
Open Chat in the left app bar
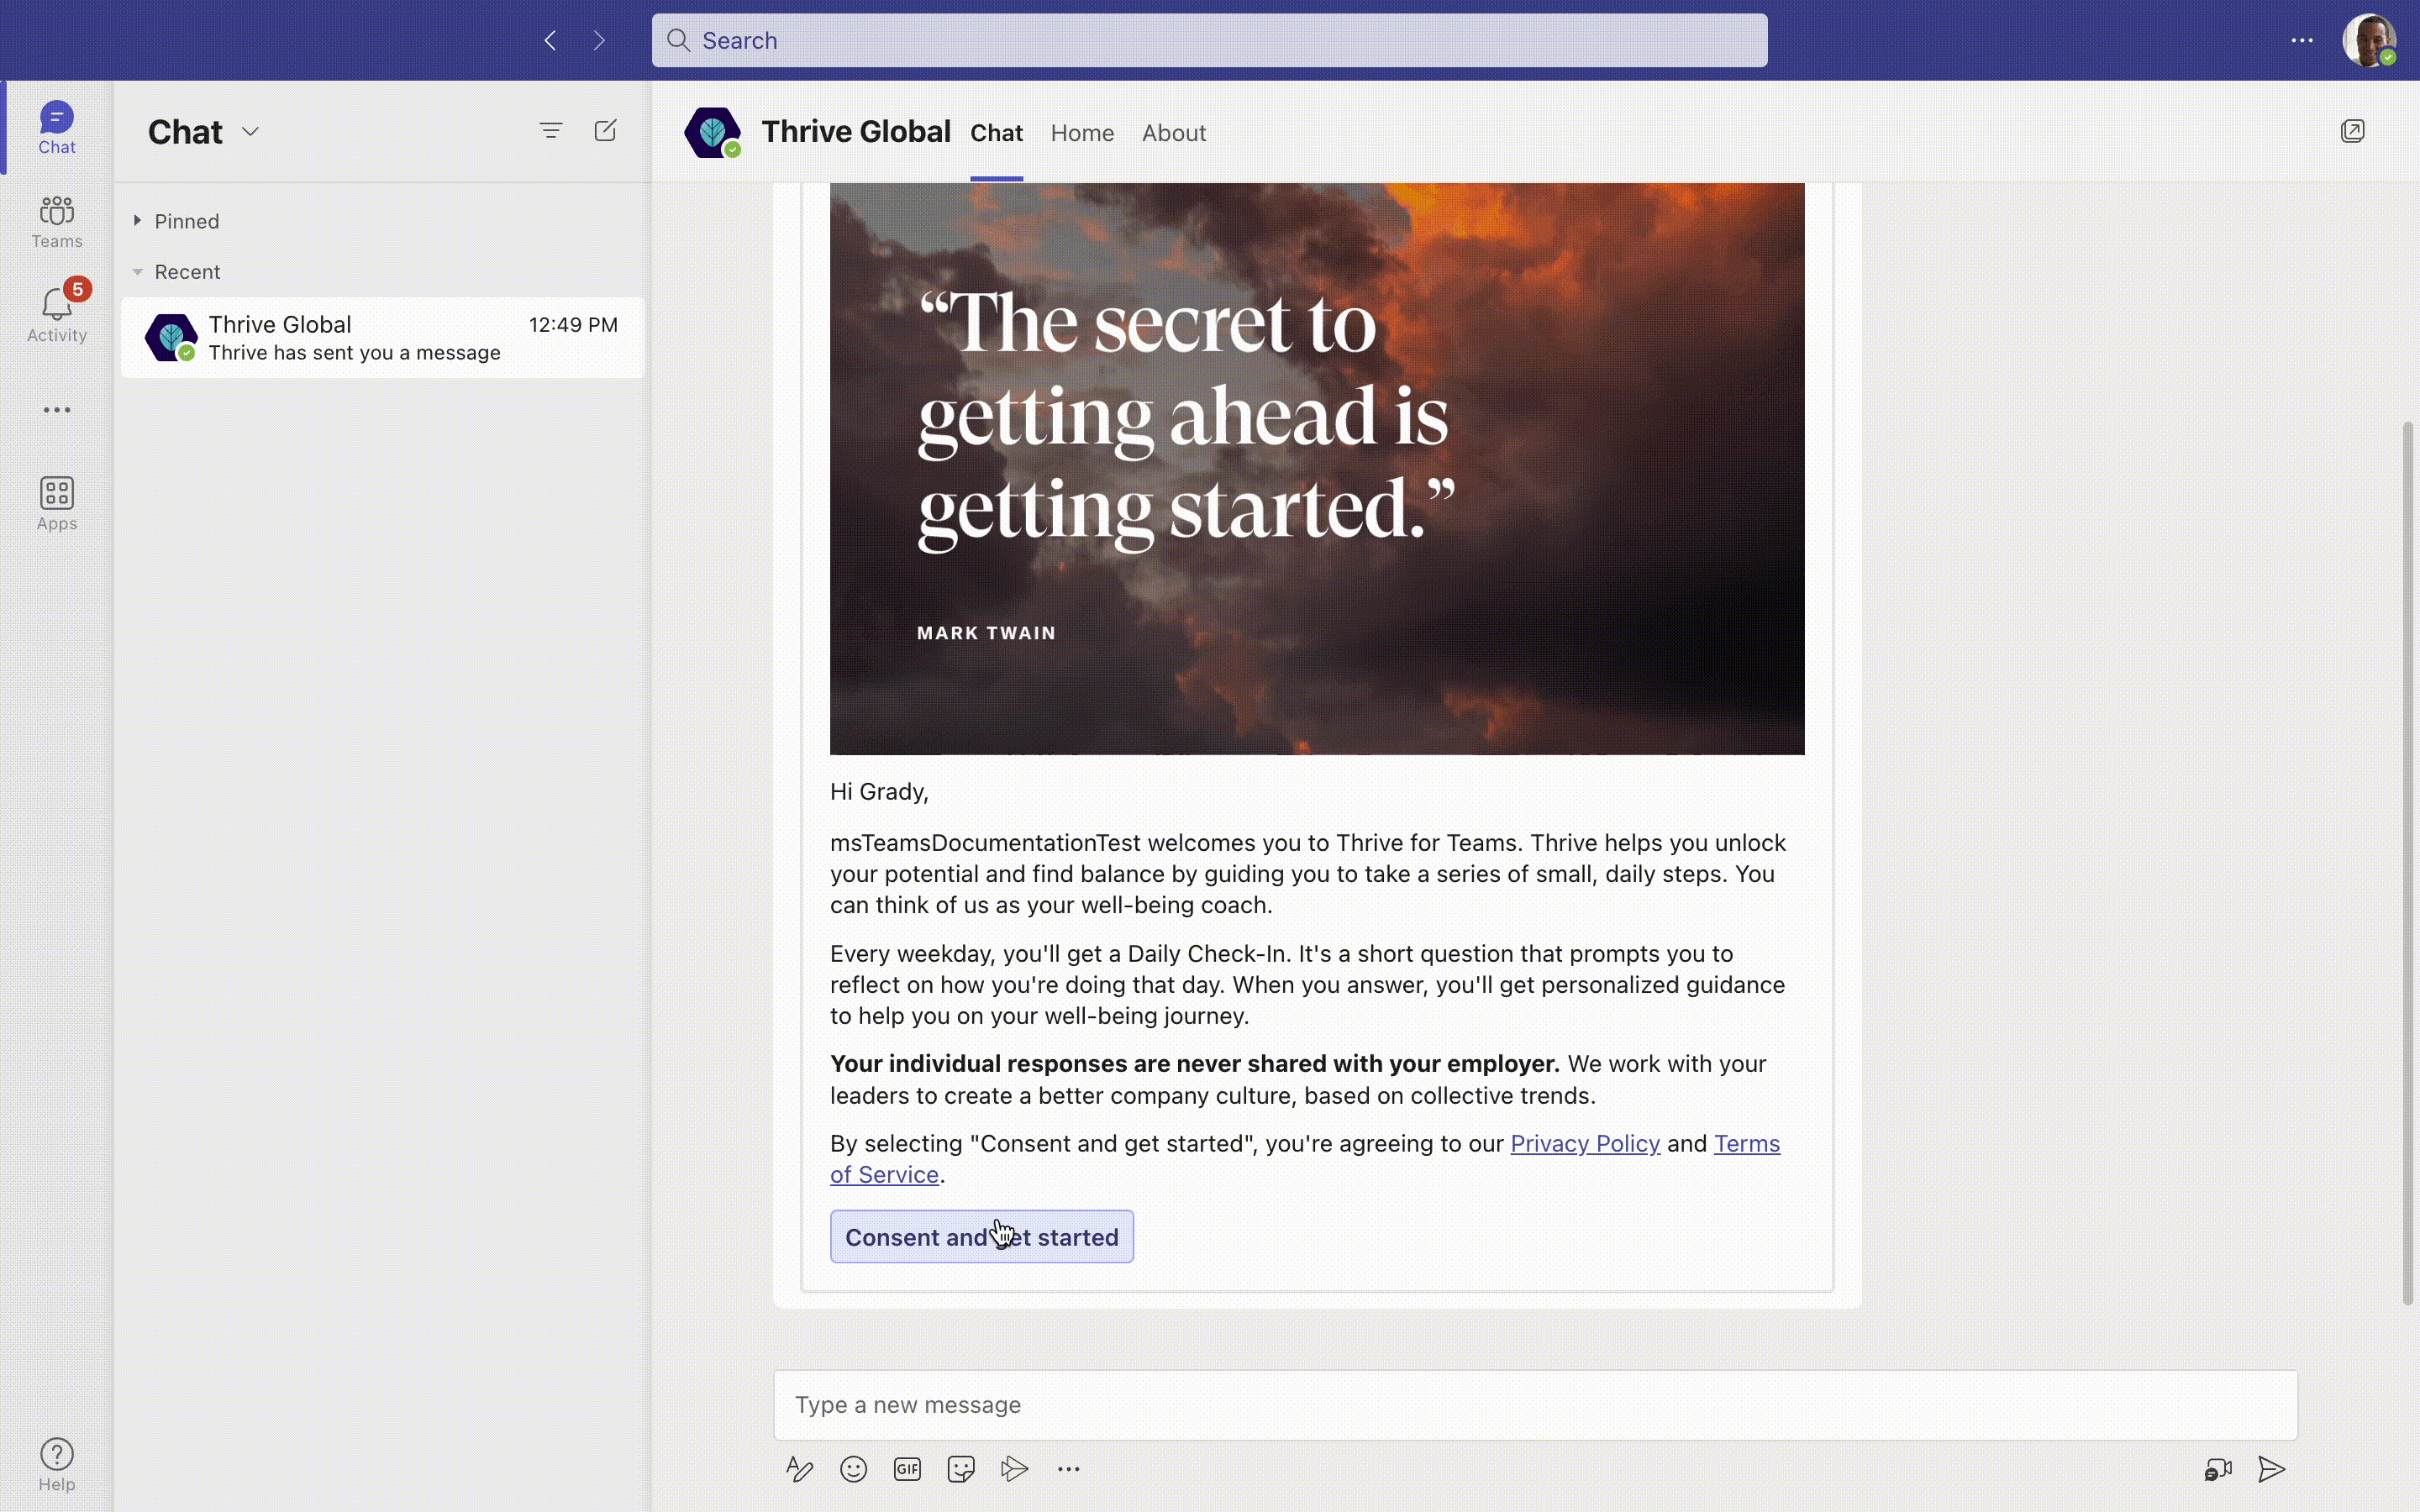tap(57, 128)
